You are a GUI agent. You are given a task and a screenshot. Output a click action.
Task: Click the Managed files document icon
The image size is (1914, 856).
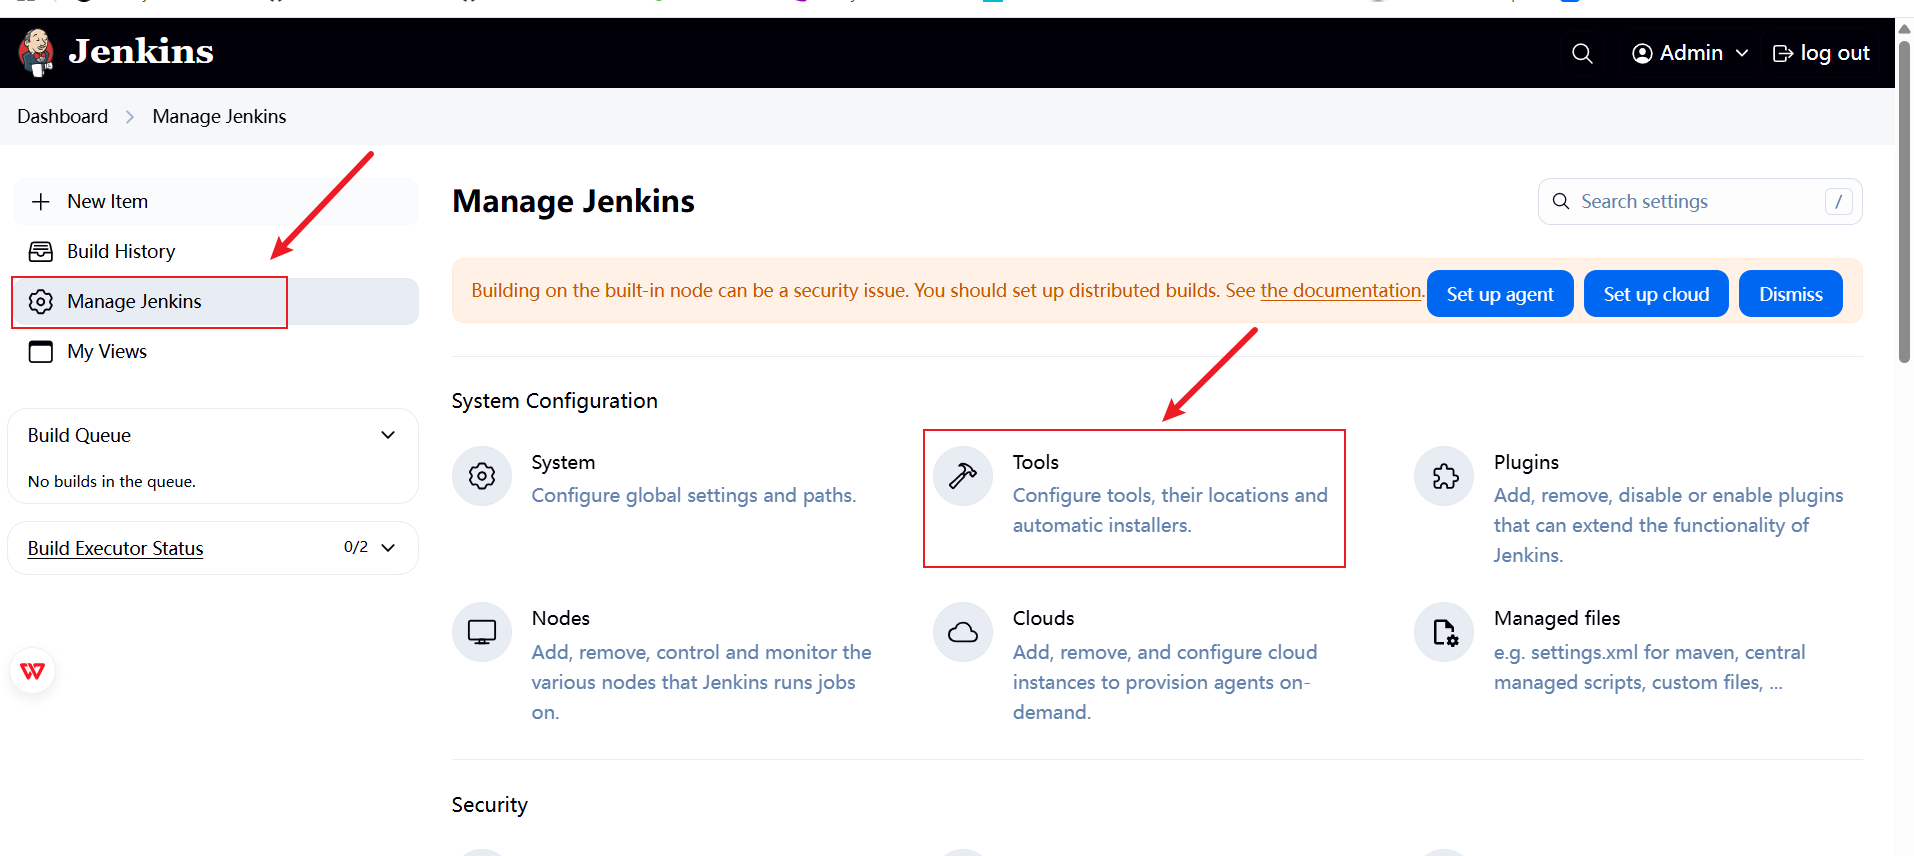[1444, 632]
